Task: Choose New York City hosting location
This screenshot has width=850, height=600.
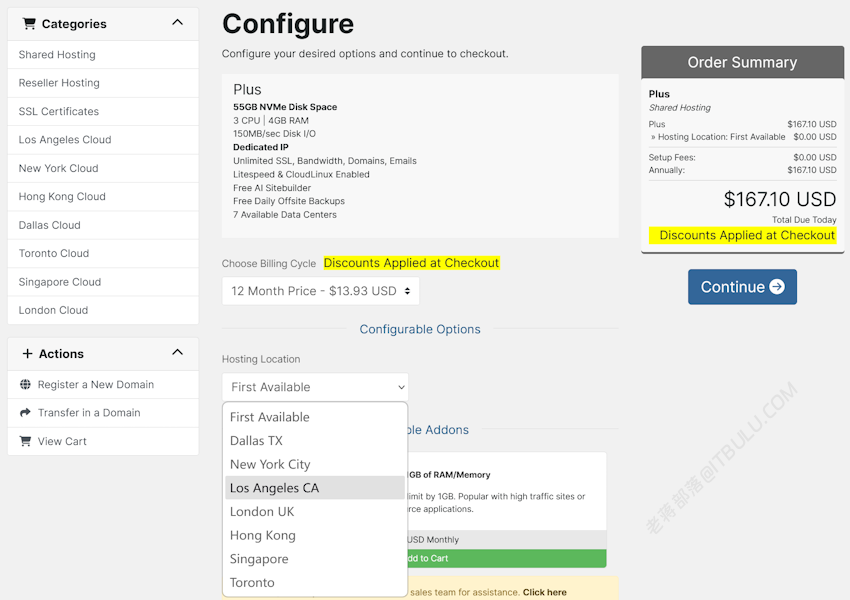Action: pyautogui.click(x=315, y=464)
